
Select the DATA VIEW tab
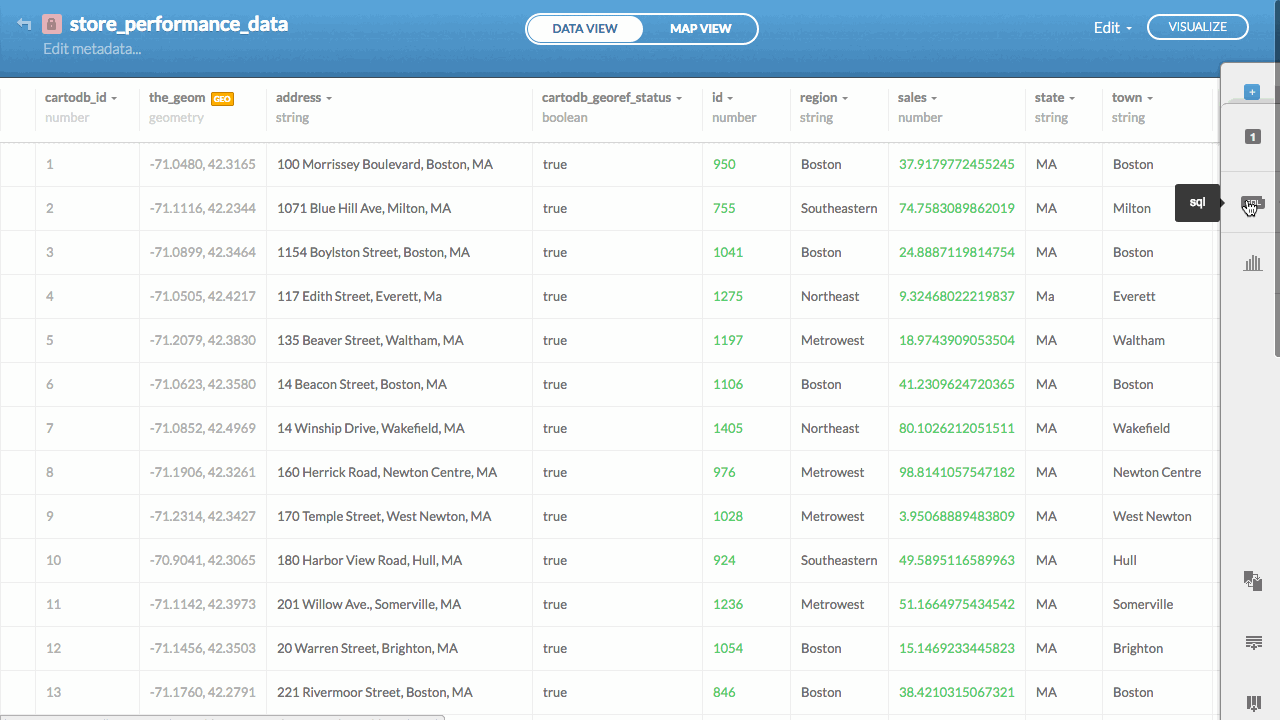point(585,28)
